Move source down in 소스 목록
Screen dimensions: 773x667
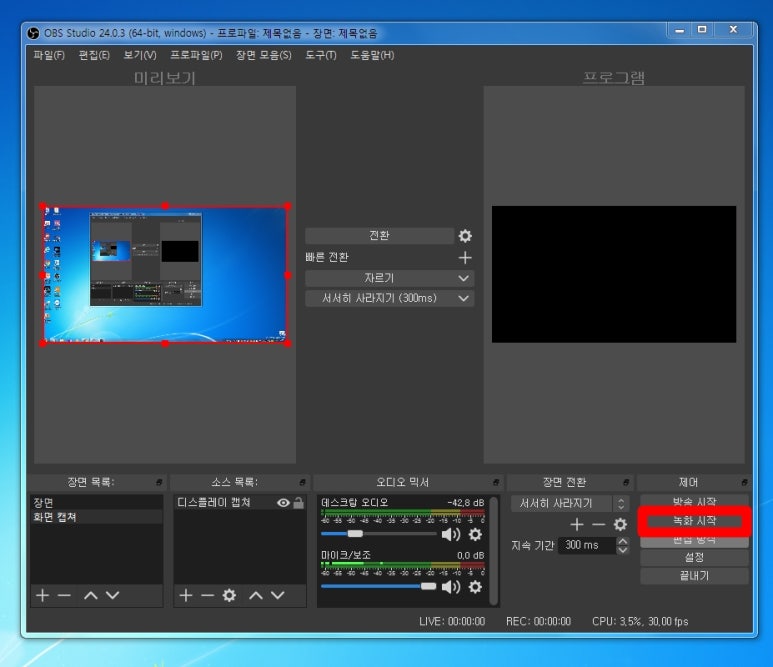(x=278, y=596)
